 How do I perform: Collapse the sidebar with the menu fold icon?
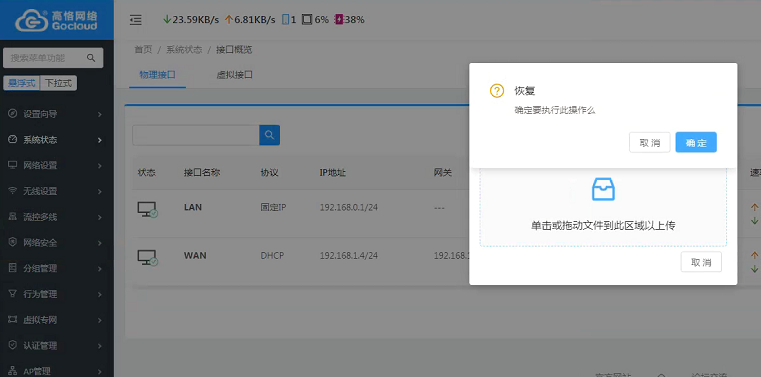point(136,20)
